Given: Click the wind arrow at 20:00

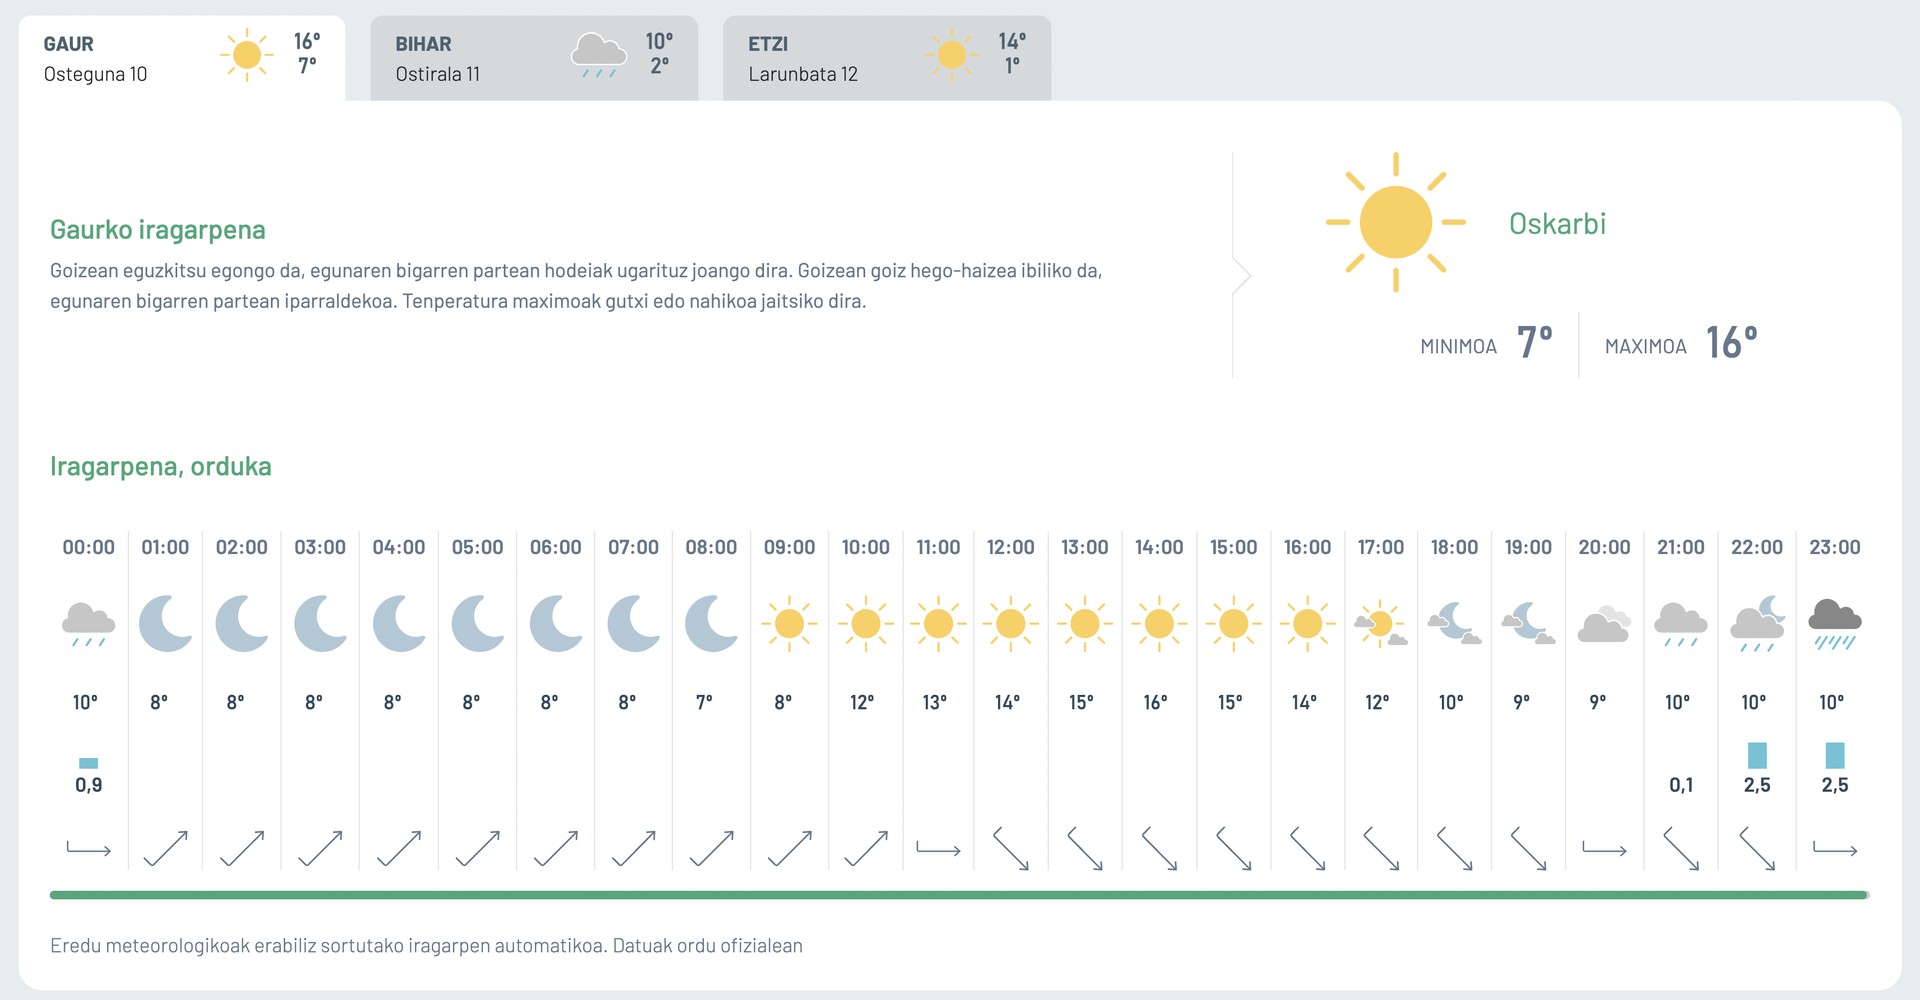Looking at the screenshot, I should pos(1604,849).
